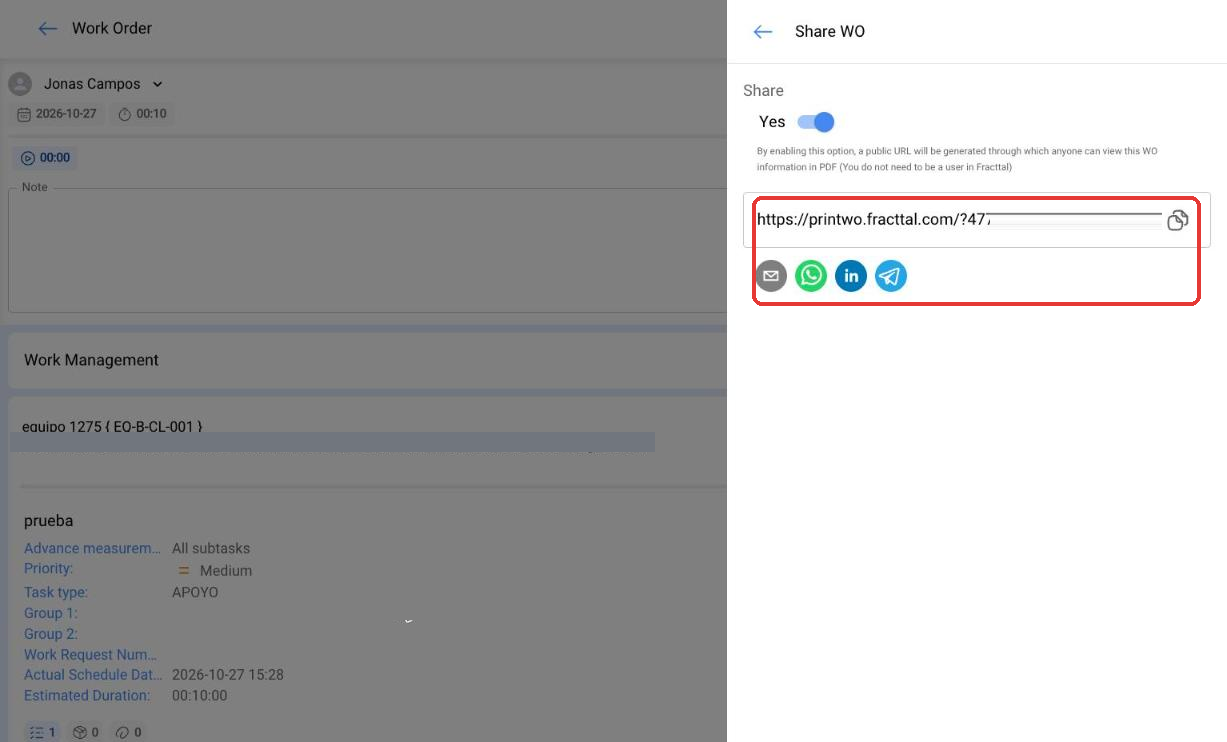The height and width of the screenshot is (742, 1227).
Task: Select equipo 1275 asset row
Action: (112, 427)
